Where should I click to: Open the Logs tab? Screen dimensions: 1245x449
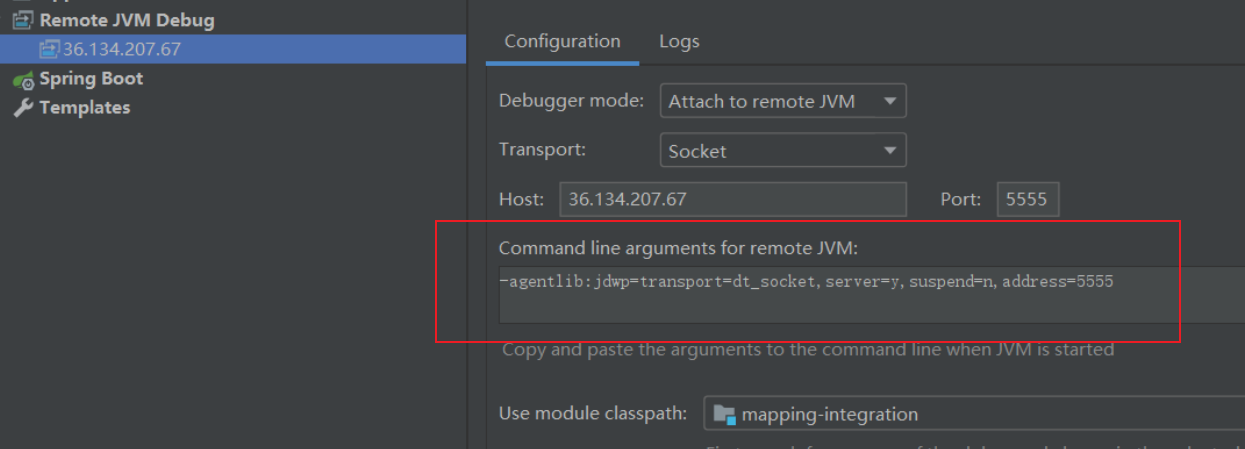pos(679,41)
